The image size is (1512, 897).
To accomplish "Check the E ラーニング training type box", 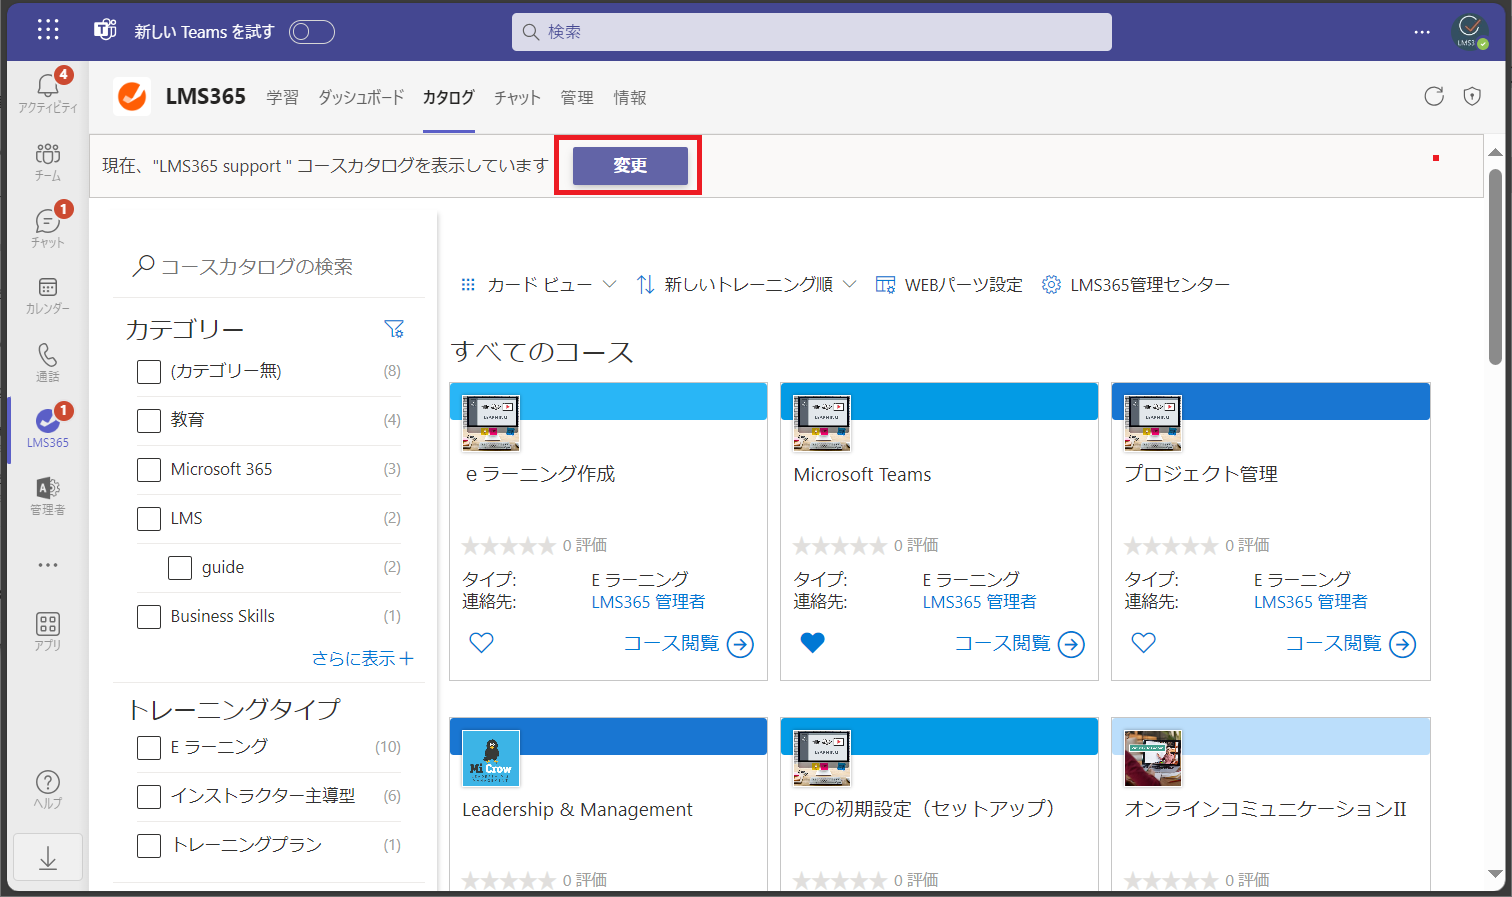I will pos(149,748).
